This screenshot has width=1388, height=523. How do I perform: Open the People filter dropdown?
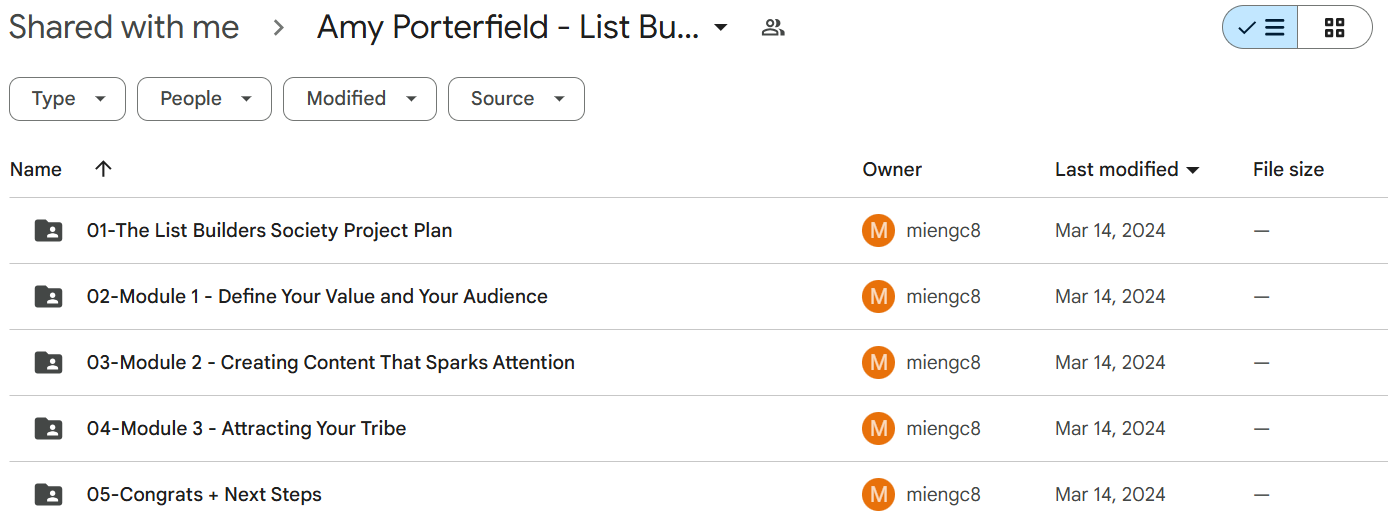click(204, 99)
